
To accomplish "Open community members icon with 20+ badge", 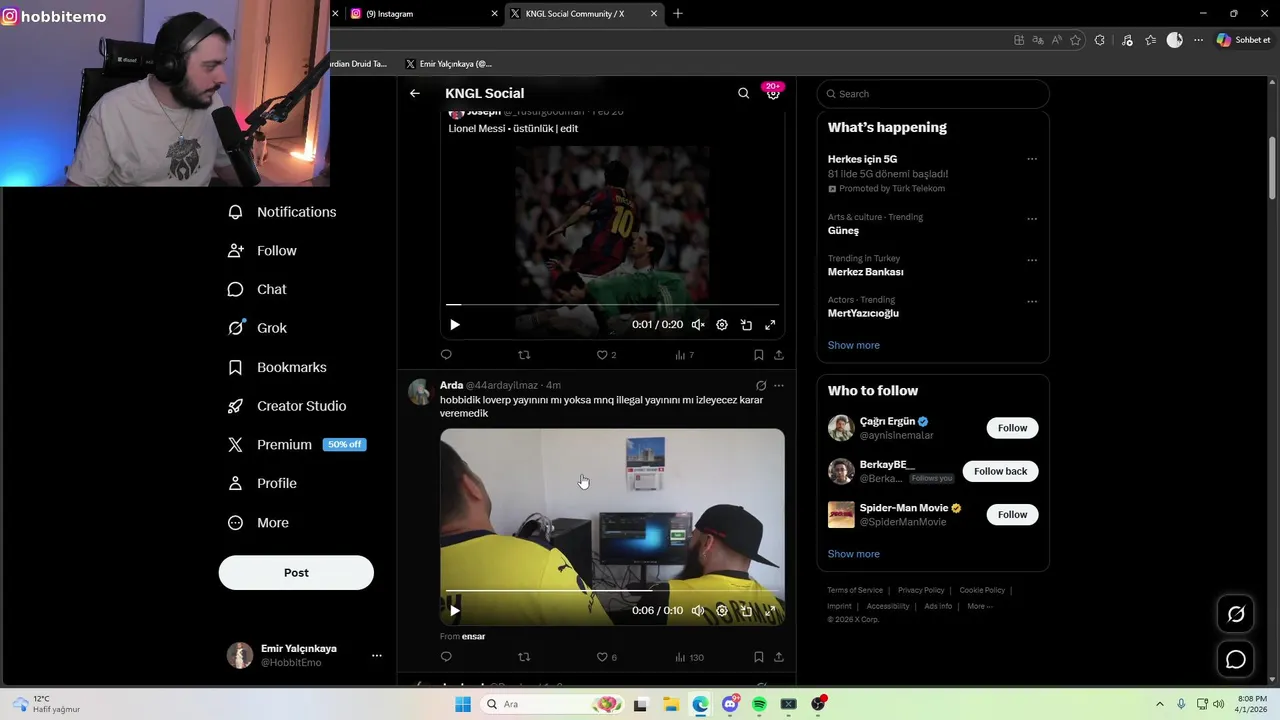I will click(x=773, y=92).
